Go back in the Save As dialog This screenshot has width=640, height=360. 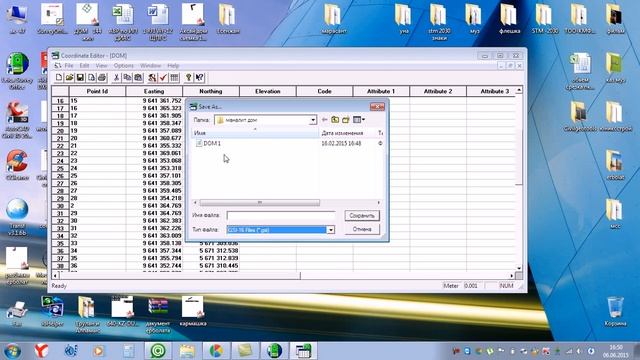324,120
